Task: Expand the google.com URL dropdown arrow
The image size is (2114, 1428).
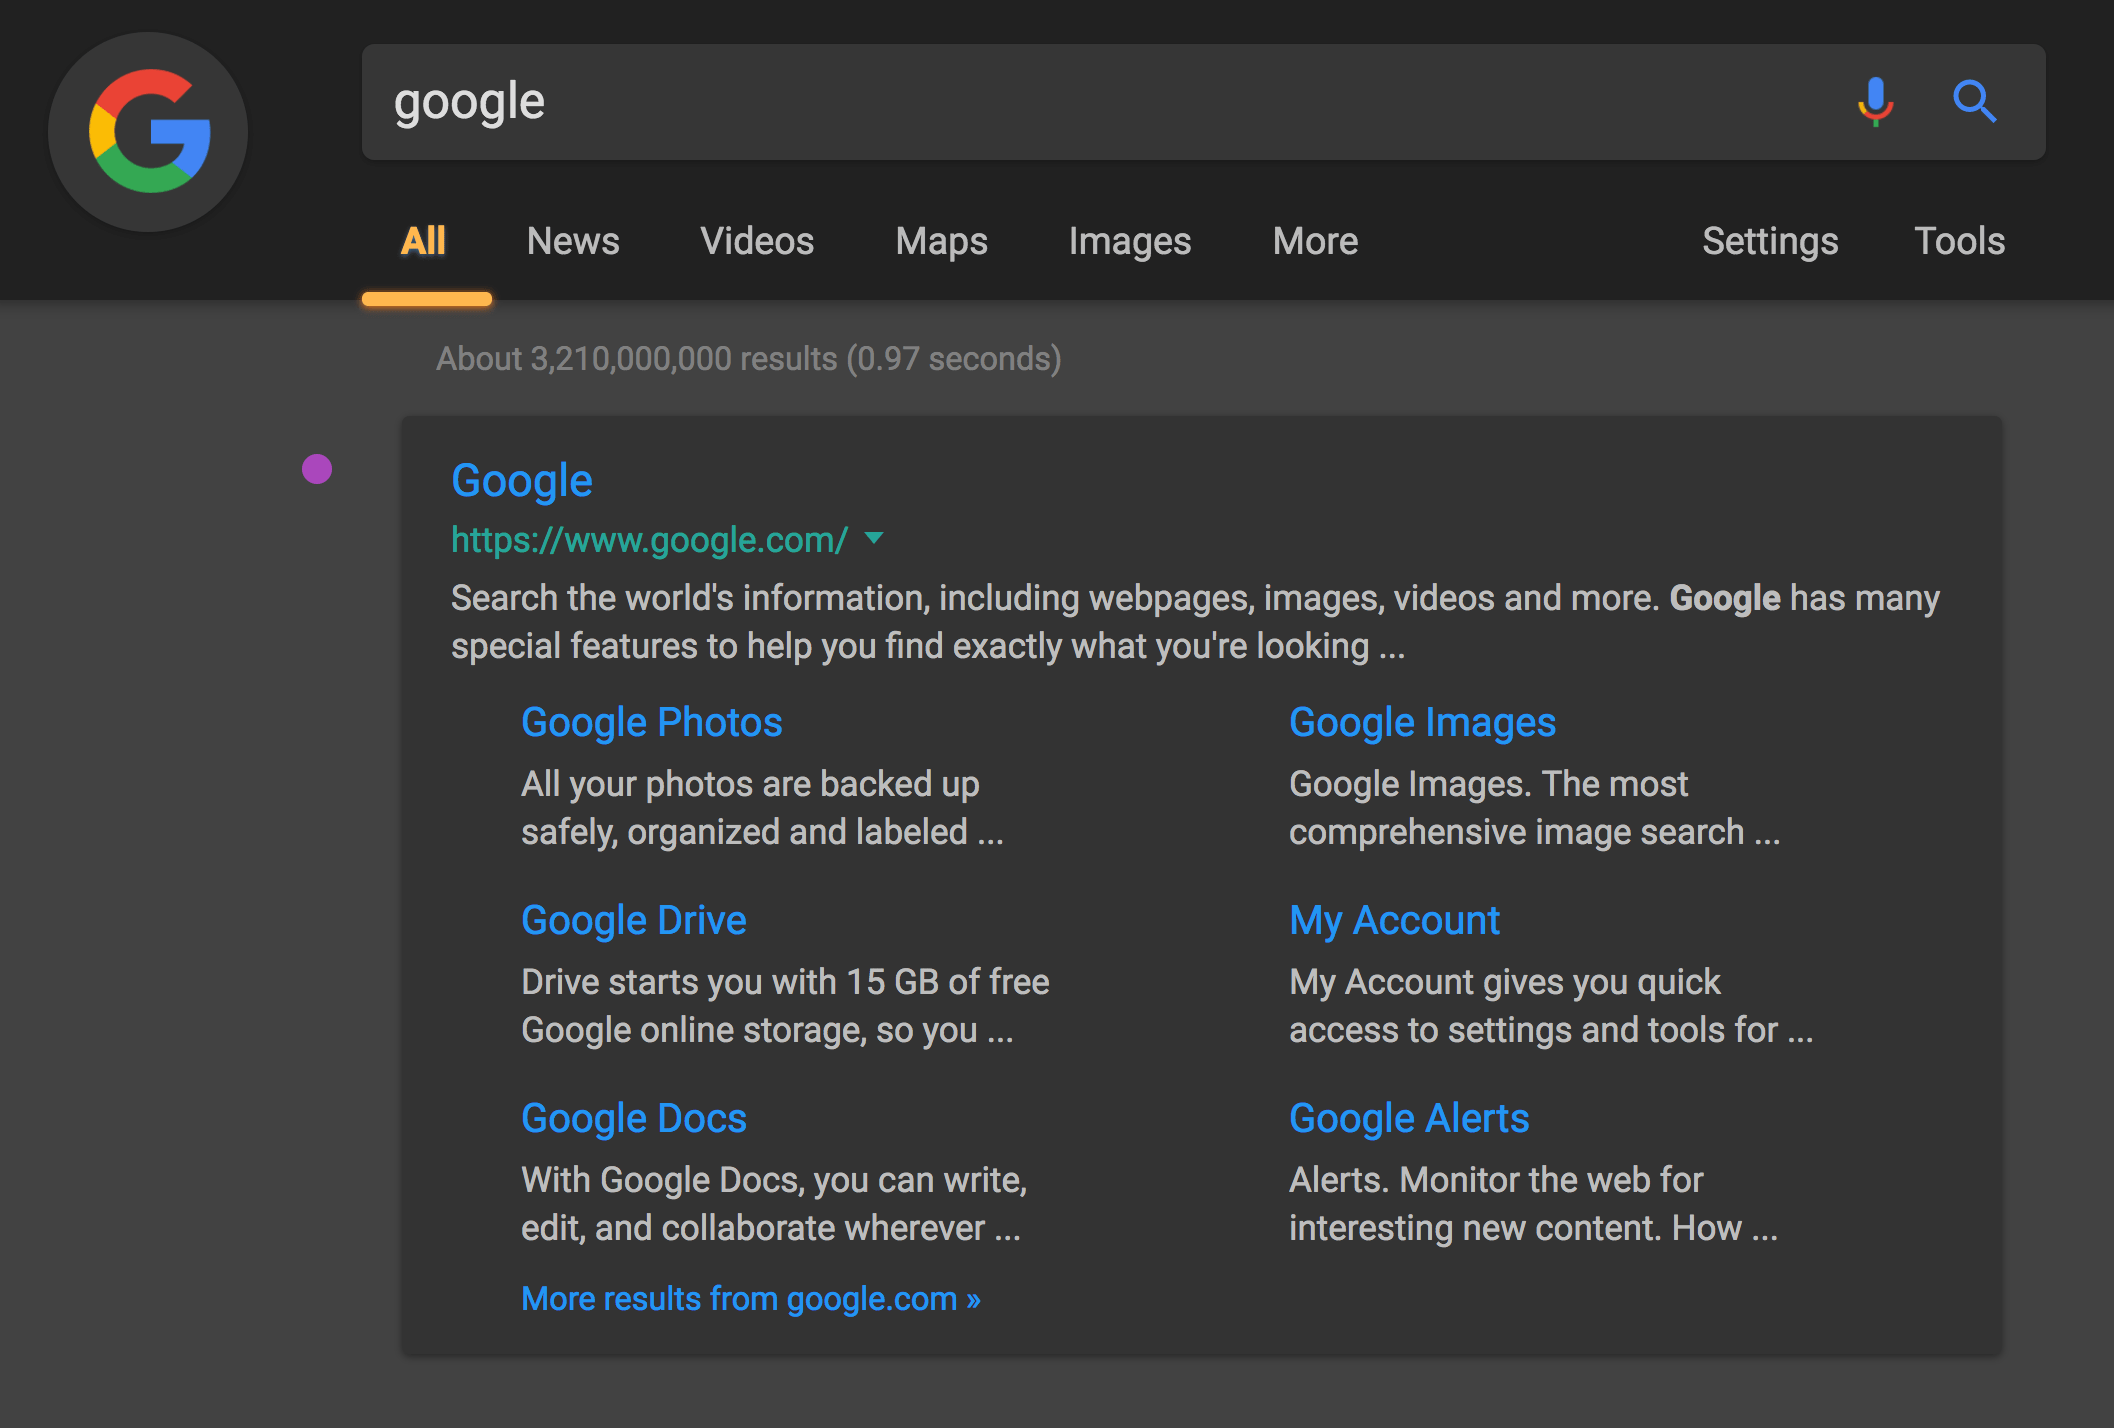Action: (x=874, y=538)
